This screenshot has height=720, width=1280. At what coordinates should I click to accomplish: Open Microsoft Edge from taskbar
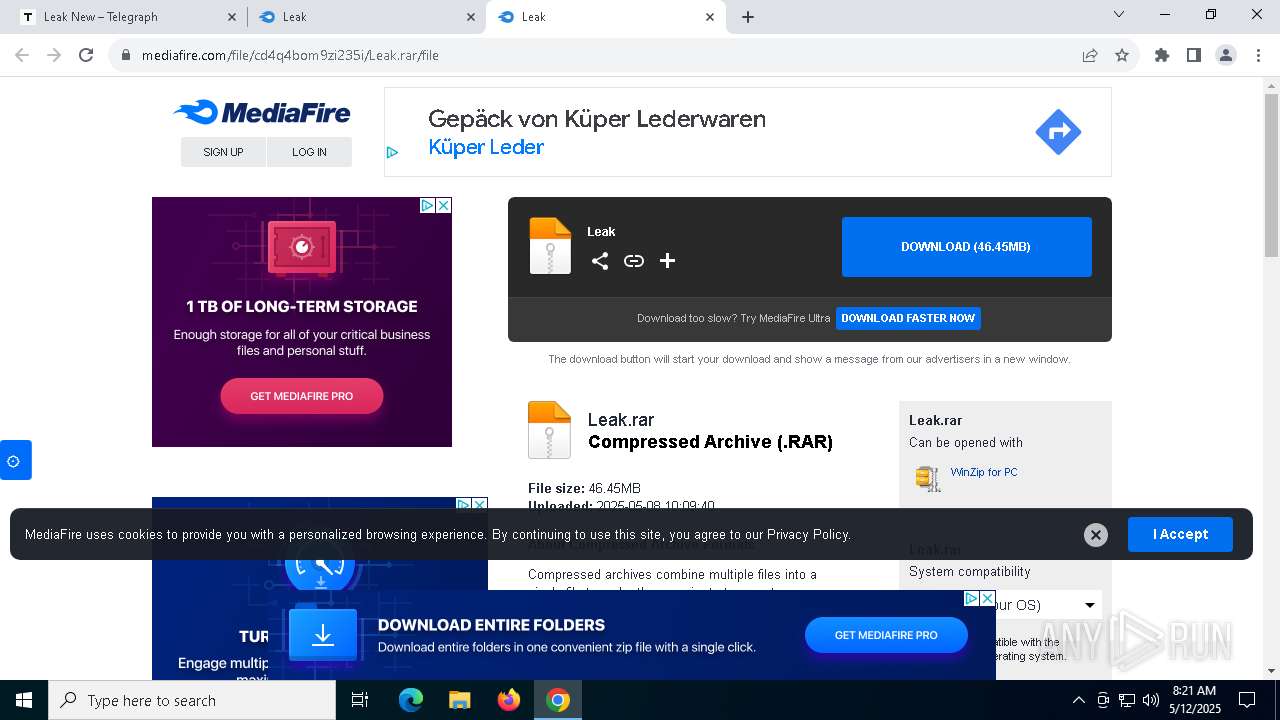(x=411, y=700)
